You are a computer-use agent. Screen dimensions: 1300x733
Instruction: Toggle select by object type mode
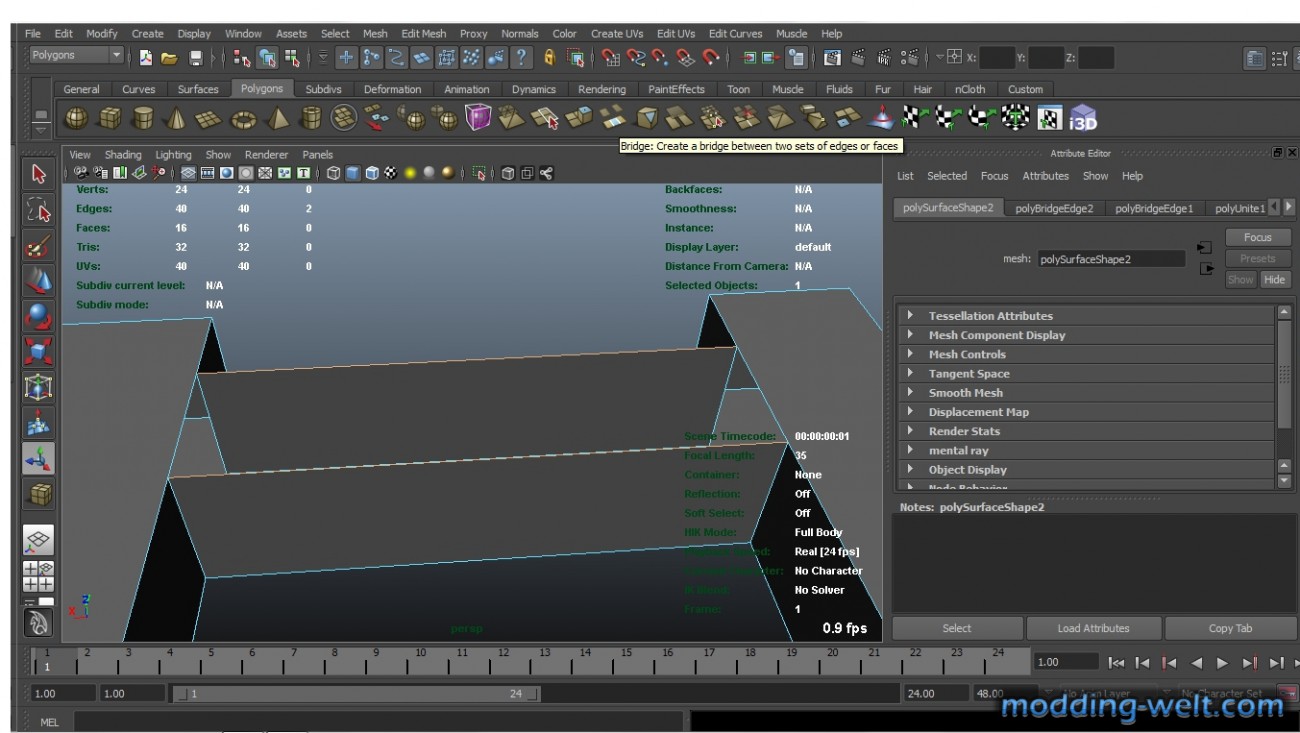coord(268,58)
